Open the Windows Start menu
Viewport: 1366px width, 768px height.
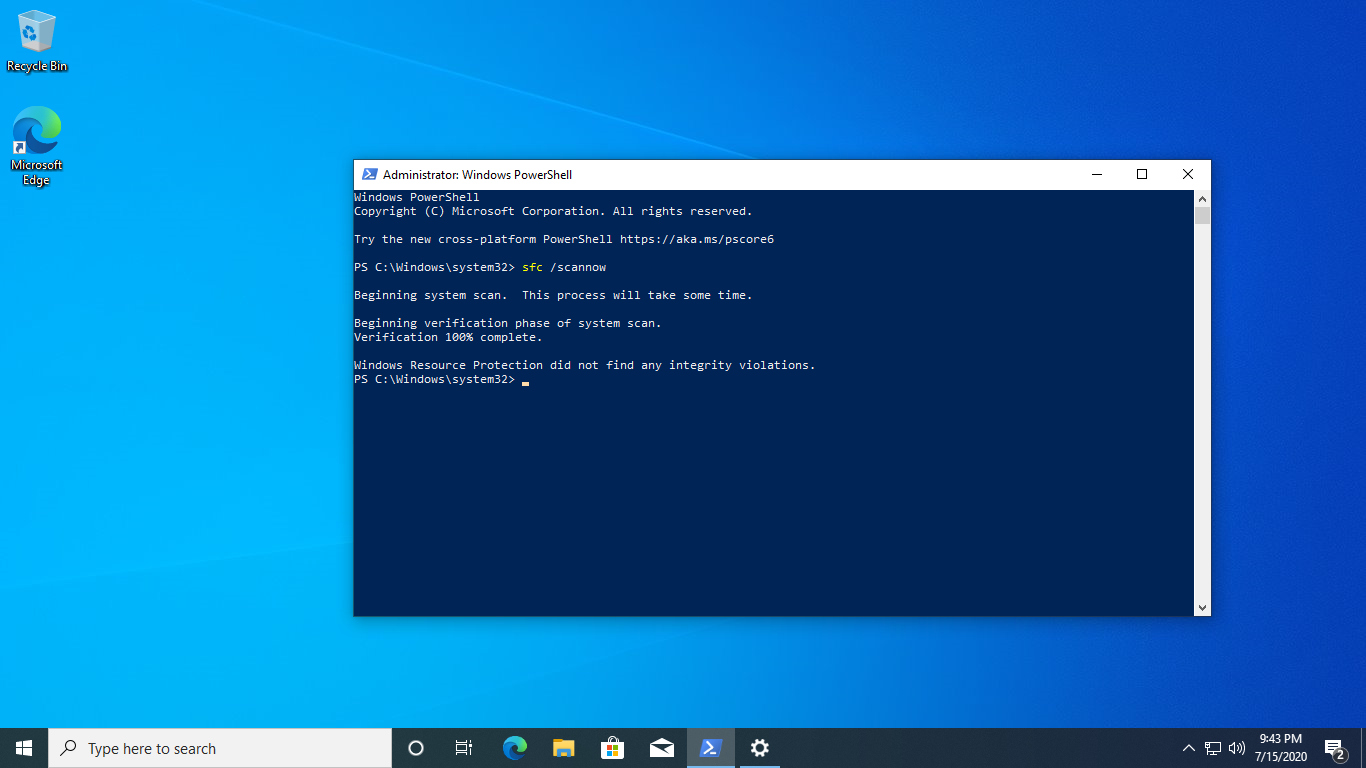pyautogui.click(x=24, y=748)
